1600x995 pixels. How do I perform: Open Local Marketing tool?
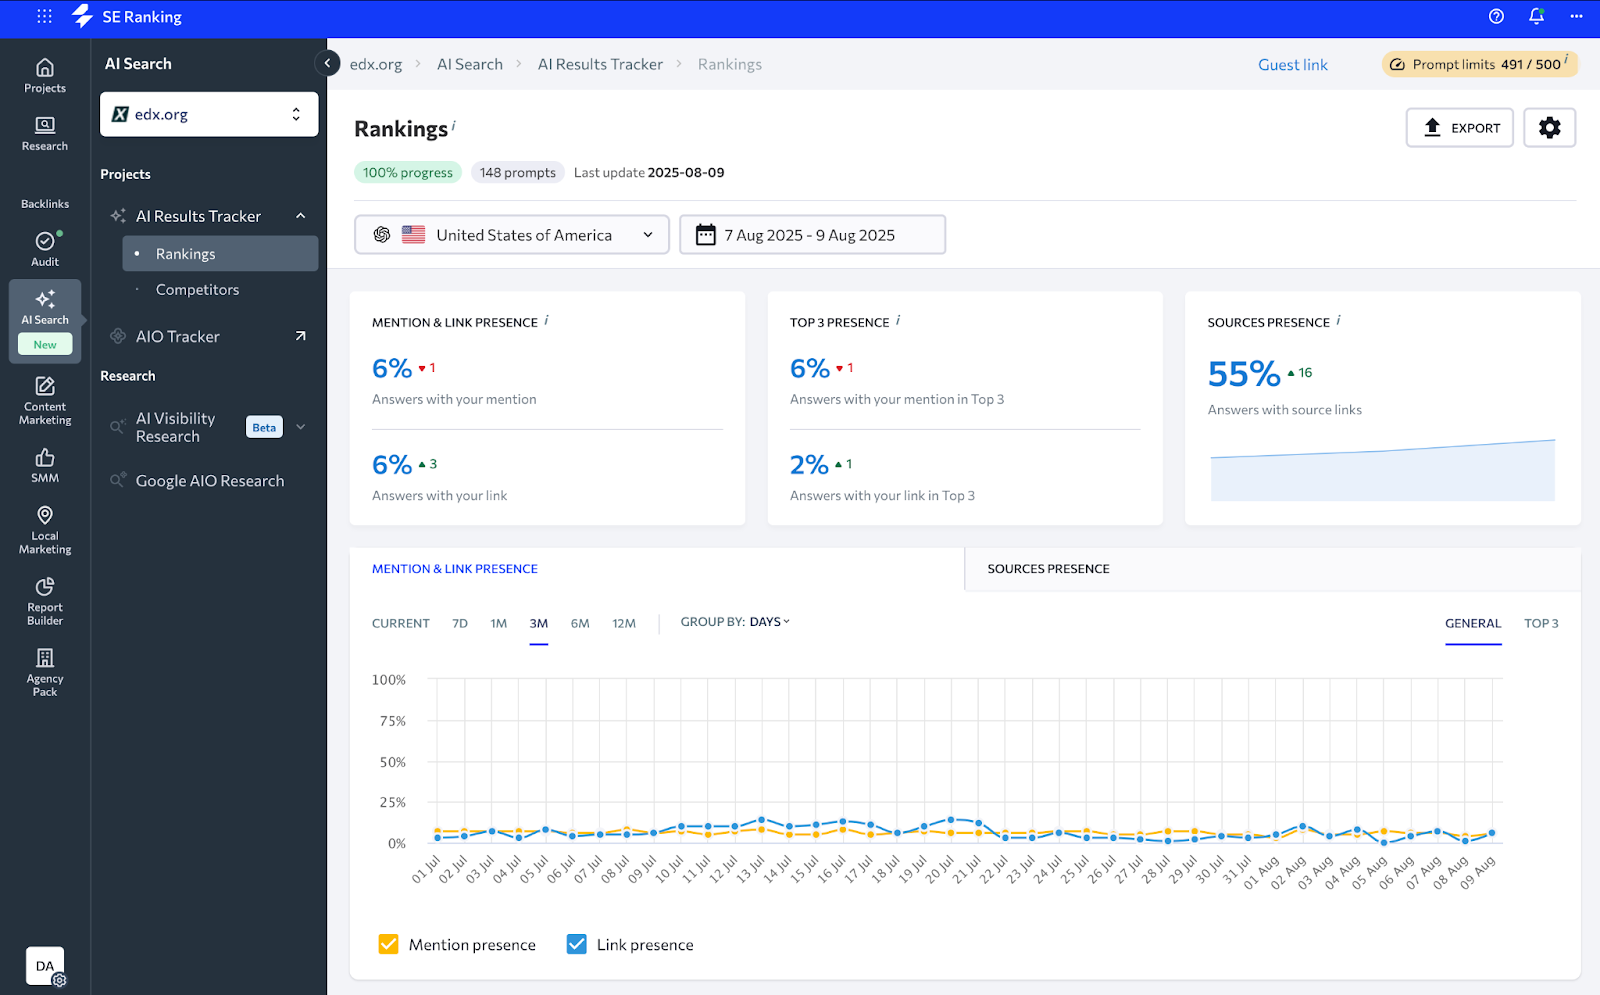click(44, 528)
